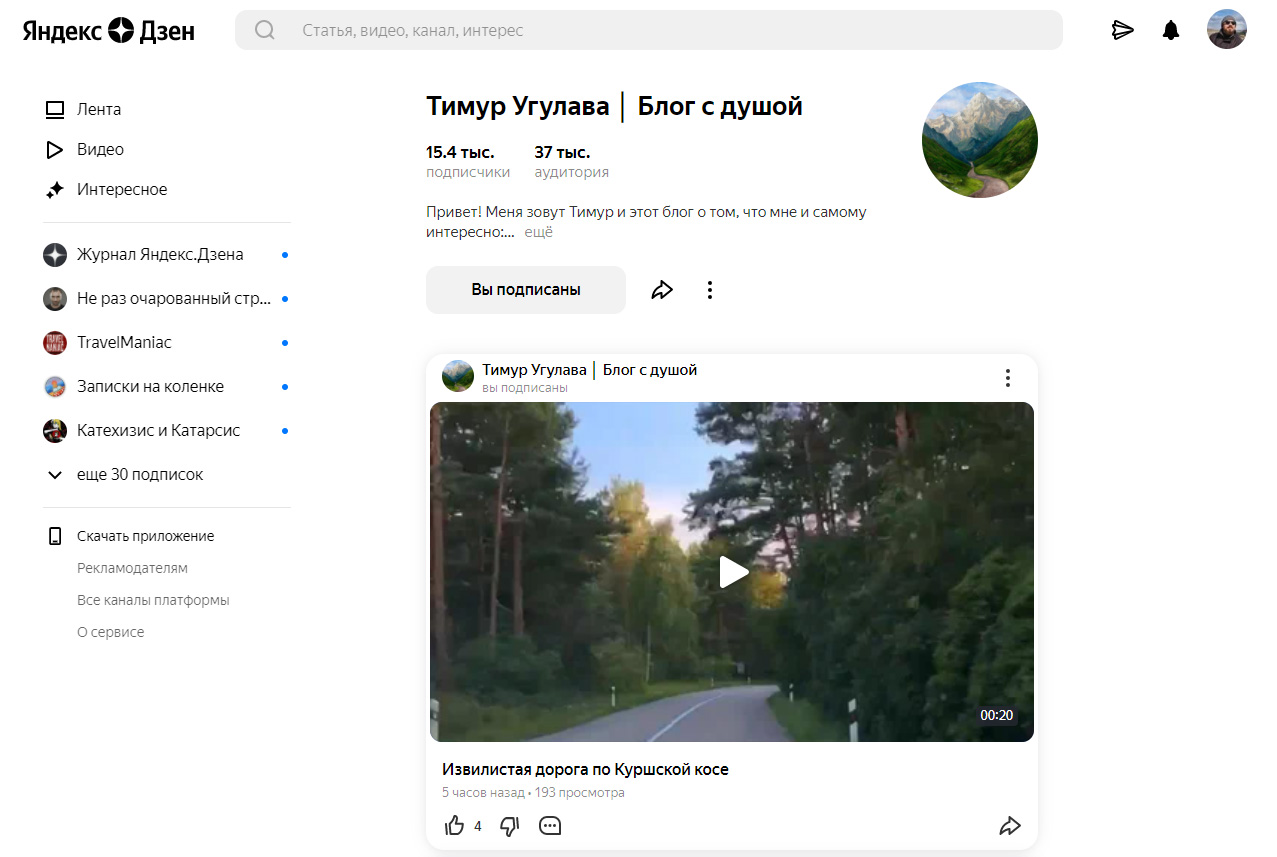Click the Катехизис и Катарсис channel avatar
The height and width of the screenshot is (857, 1277).
click(55, 431)
